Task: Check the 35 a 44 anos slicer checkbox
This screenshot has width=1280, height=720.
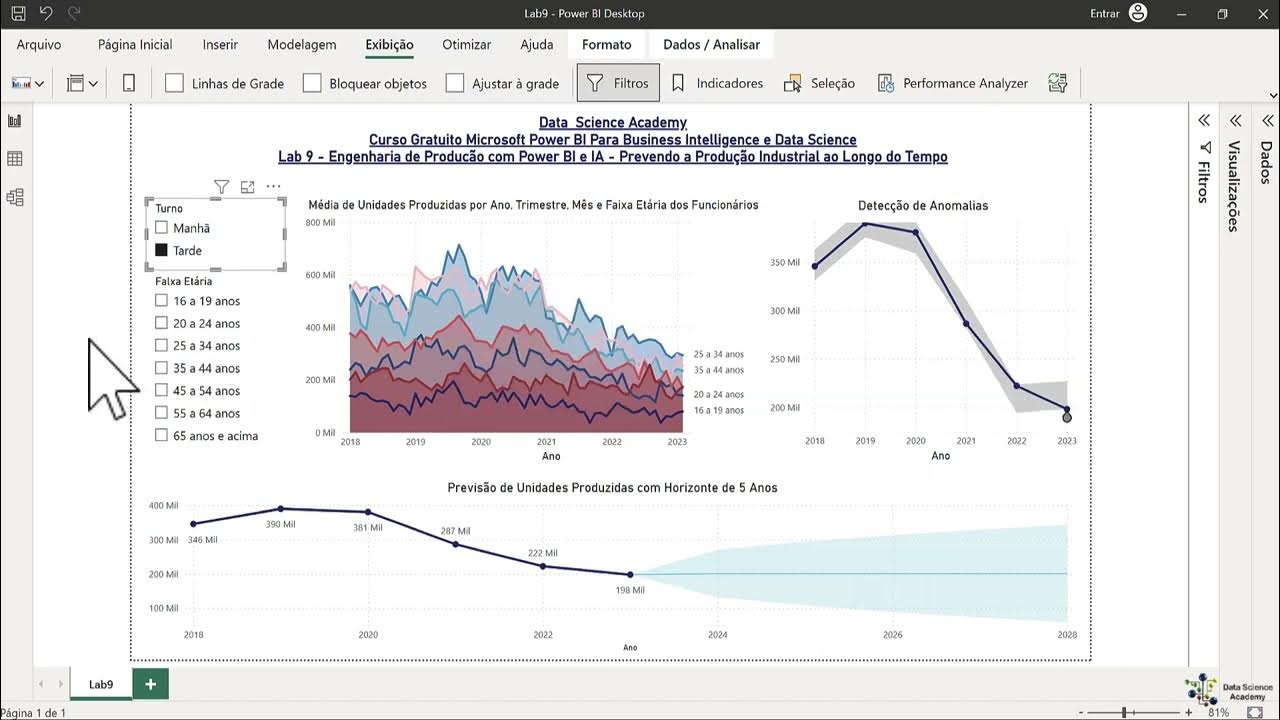Action: tap(161, 368)
